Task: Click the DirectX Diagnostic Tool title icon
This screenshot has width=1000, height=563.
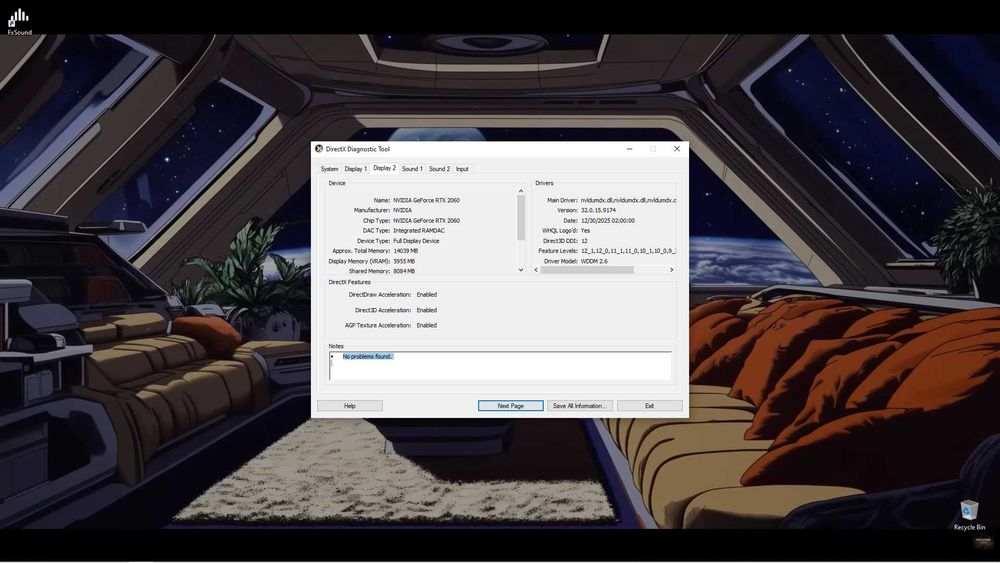Action: click(x=319, y=149)
